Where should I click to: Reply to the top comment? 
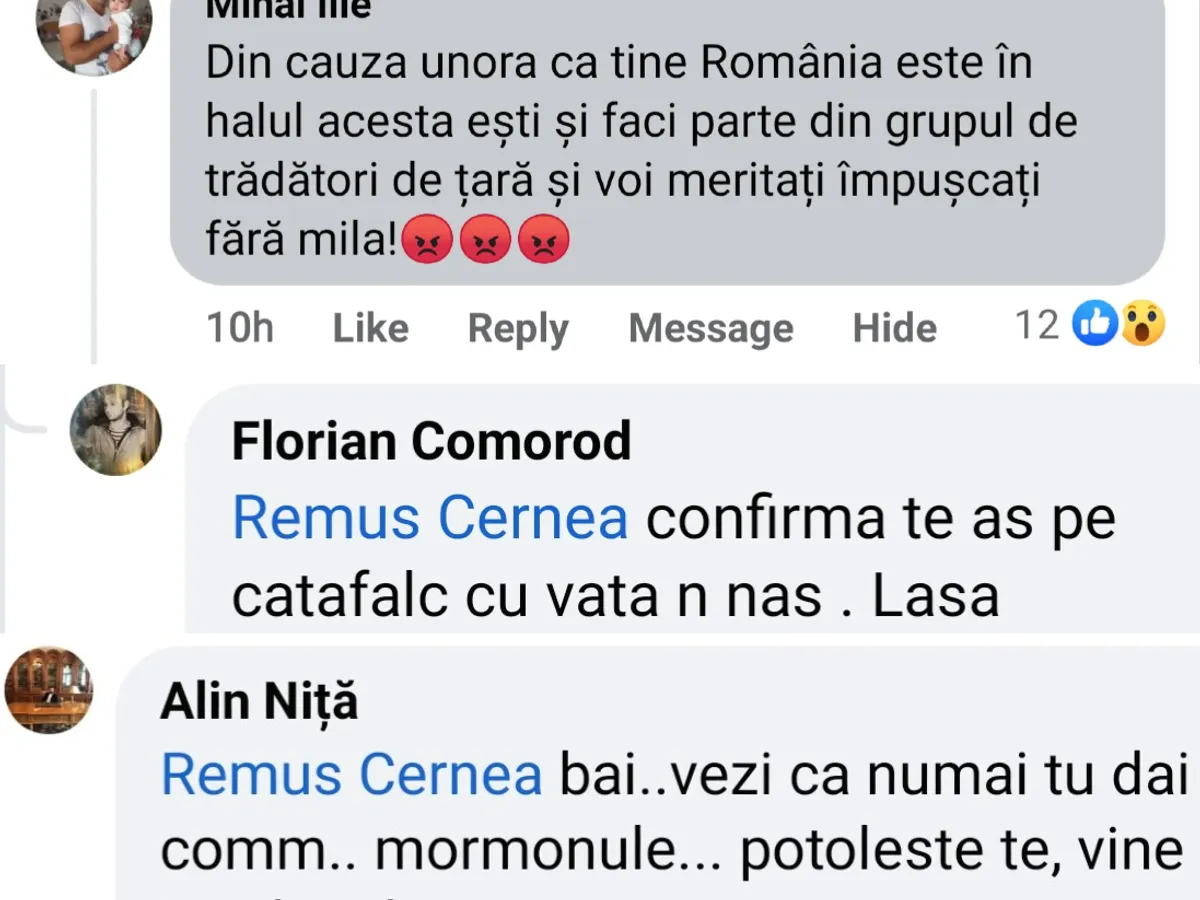[518, 328]
